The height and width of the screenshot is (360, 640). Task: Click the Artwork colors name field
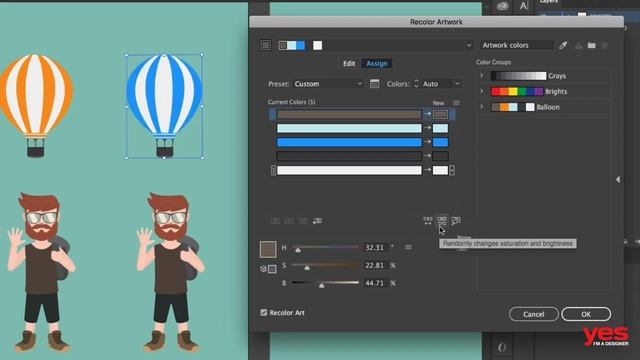tap(517, 45)
